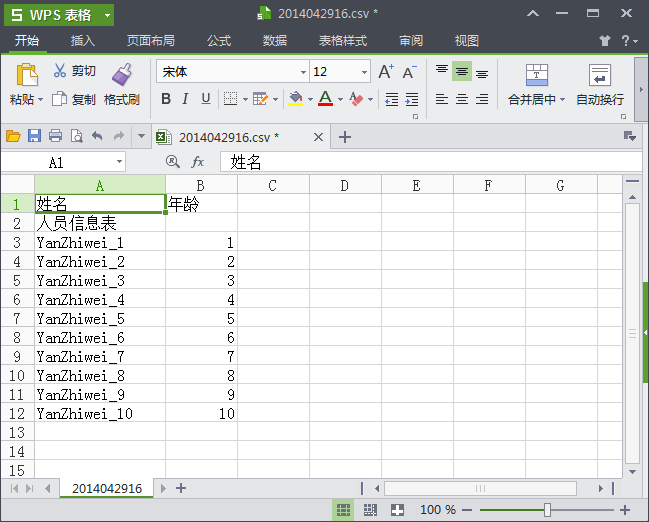
Task: Select cell containing 人员信息表
Action: click(100, 224)
